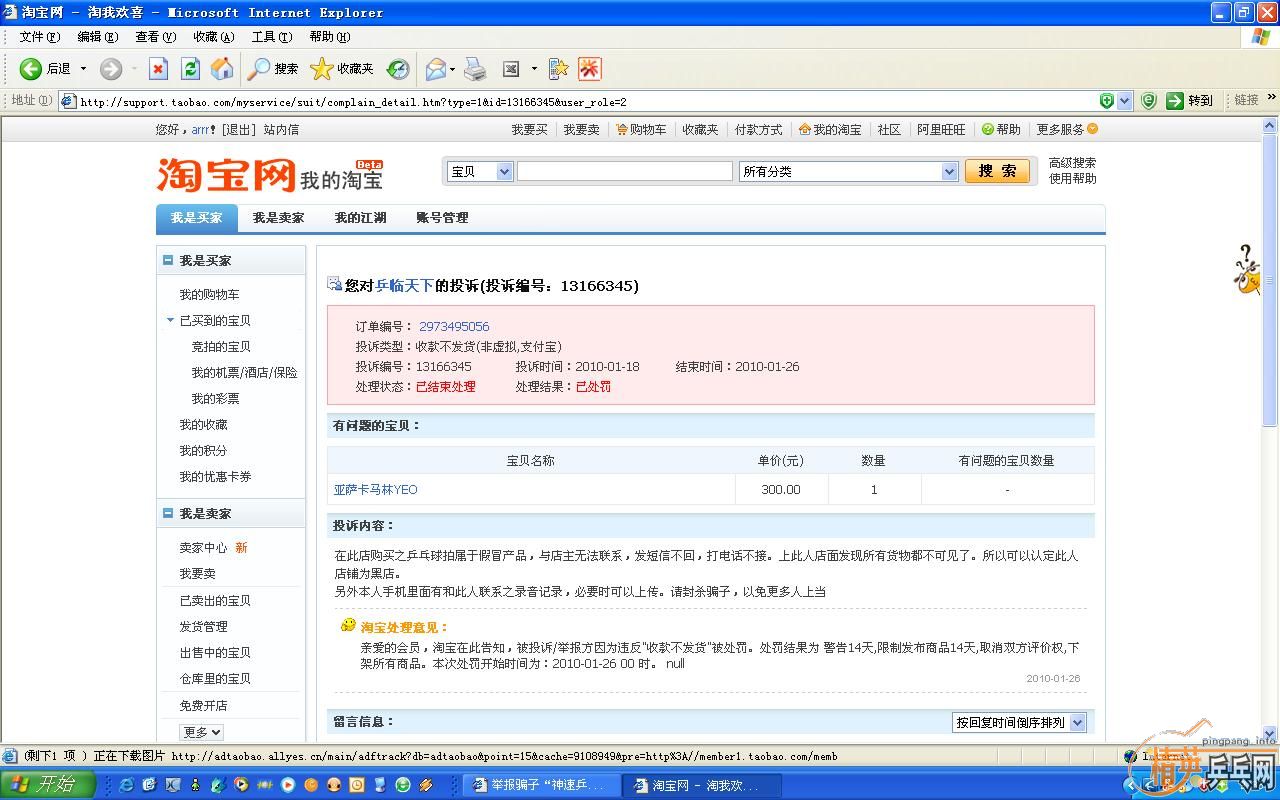
Task: Open the Mail toolbar icon
Action: (x=436, y=69)
